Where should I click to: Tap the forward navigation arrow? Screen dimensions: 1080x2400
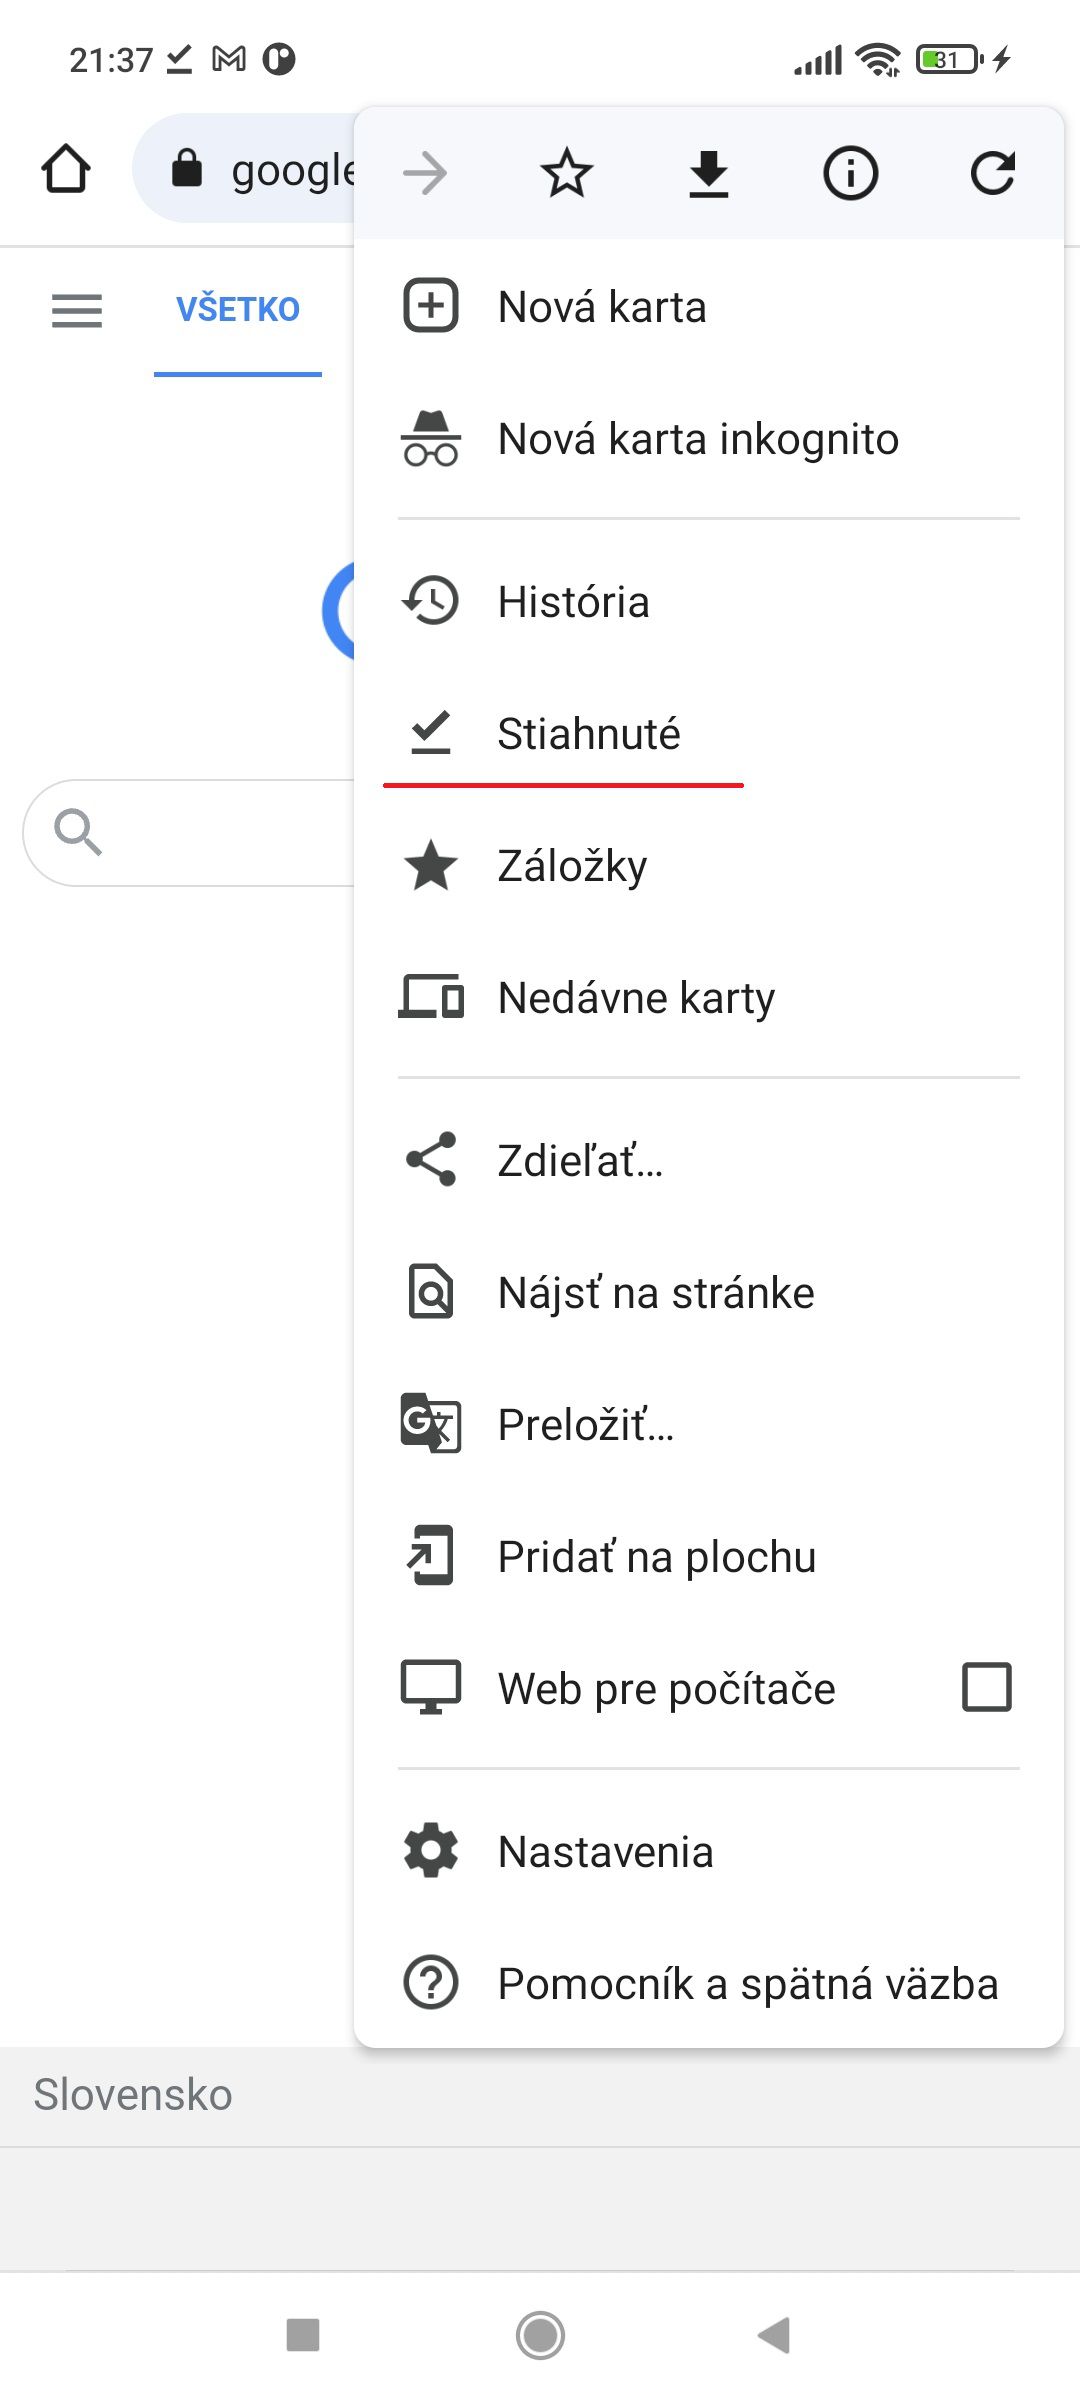pyautogui.click(x=425, y=173)
